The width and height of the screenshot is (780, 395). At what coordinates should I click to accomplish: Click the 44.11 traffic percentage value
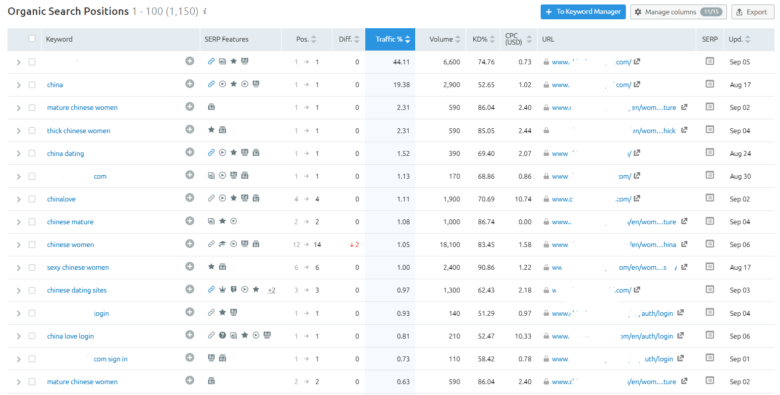click(401, 62)
